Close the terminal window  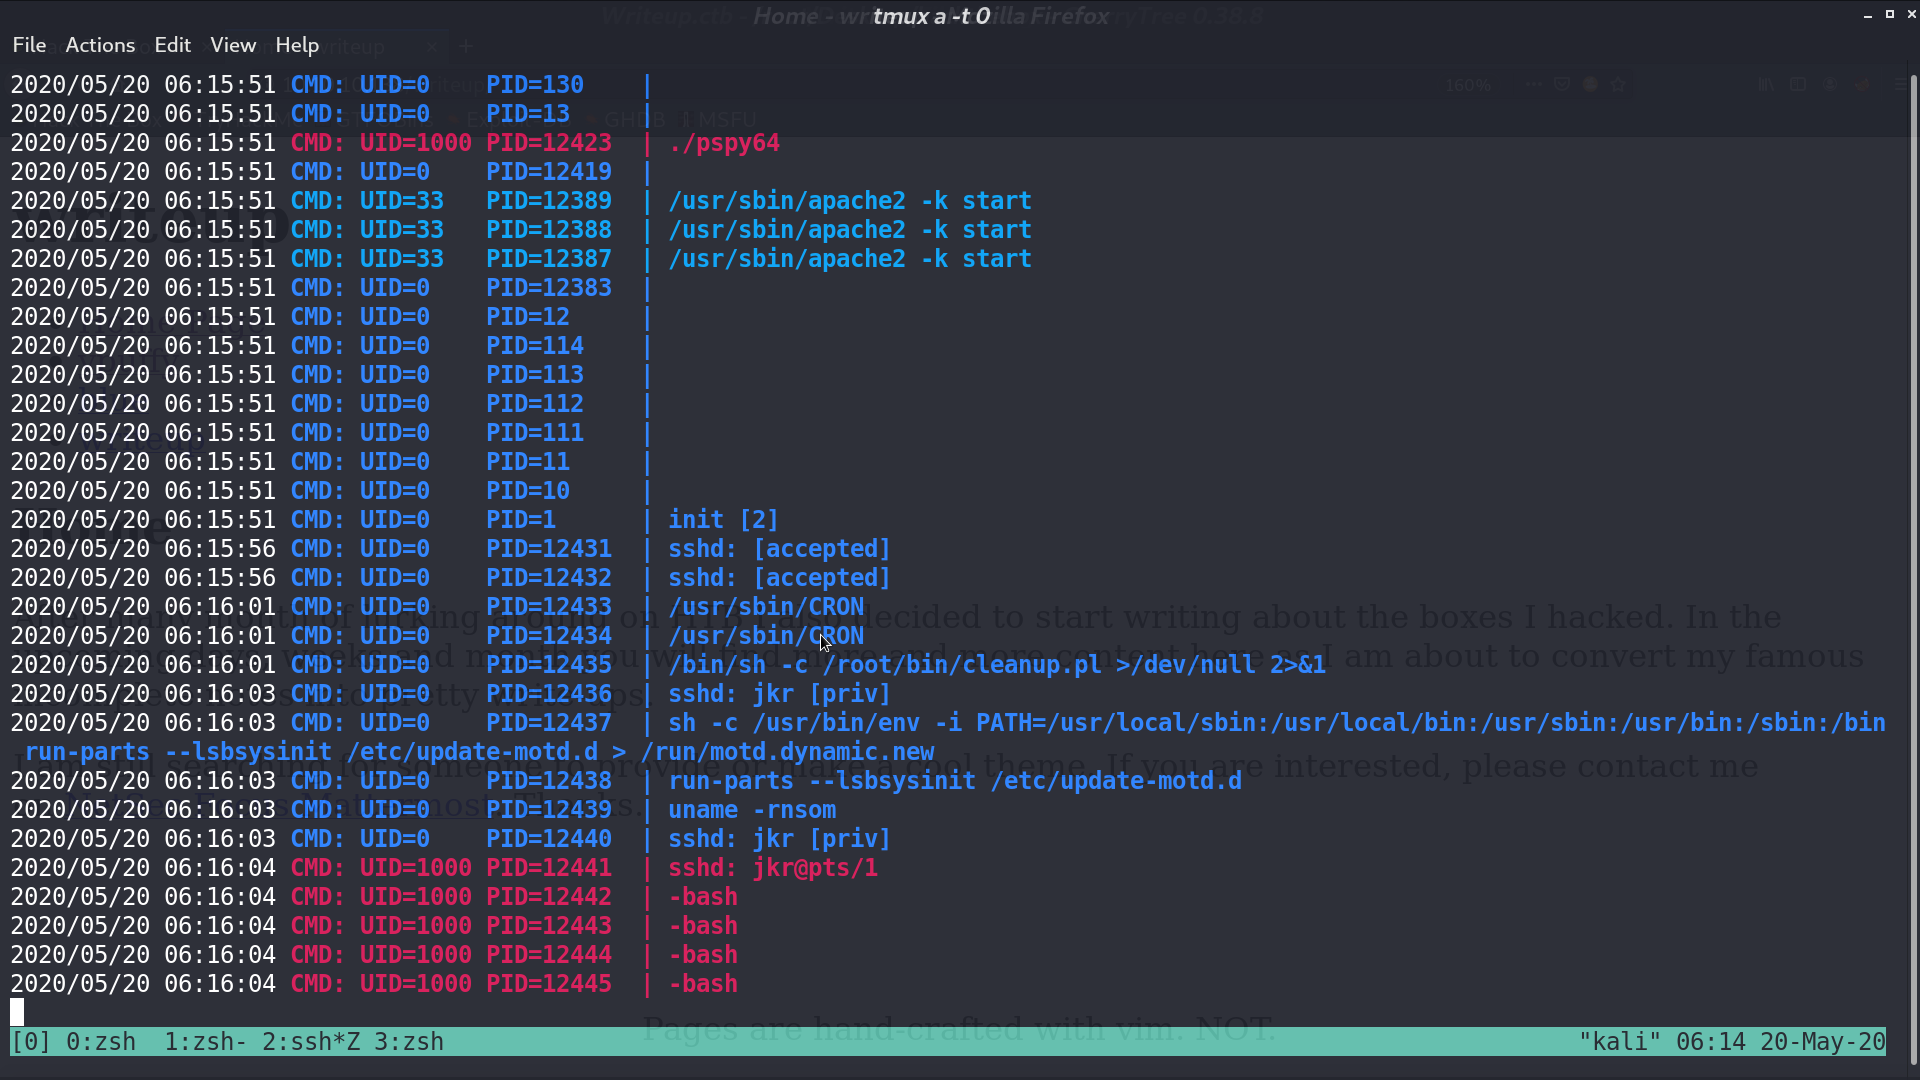(1911, 14)
